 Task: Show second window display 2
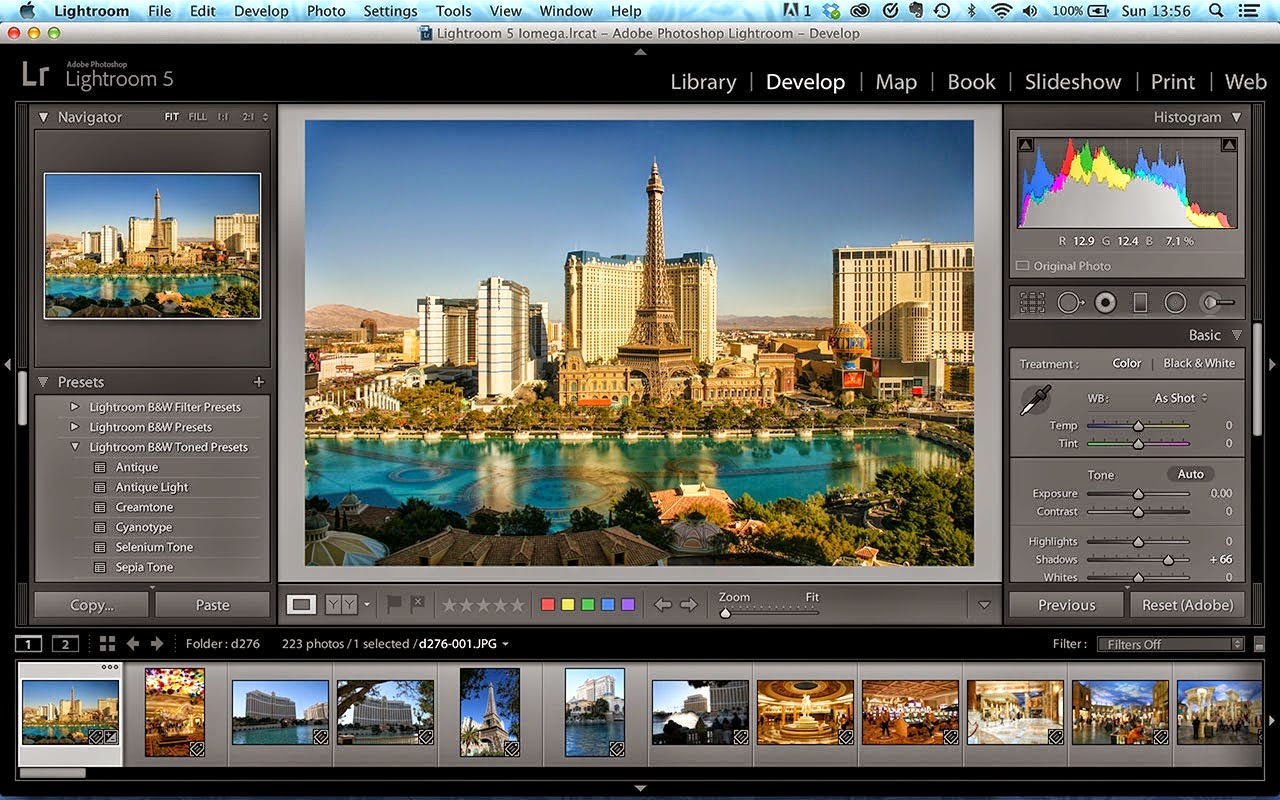pyautogui.click(x=65, y=644)
